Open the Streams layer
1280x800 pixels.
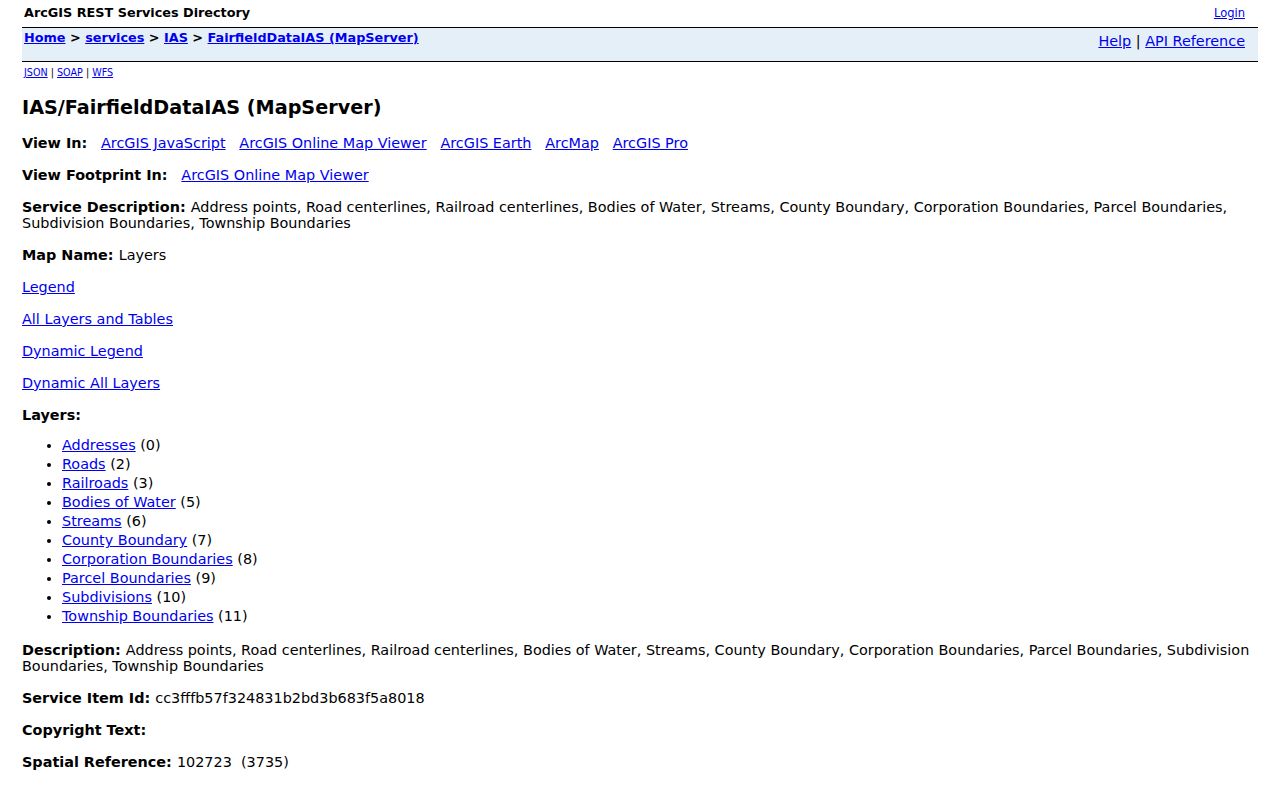coord(91,521)
